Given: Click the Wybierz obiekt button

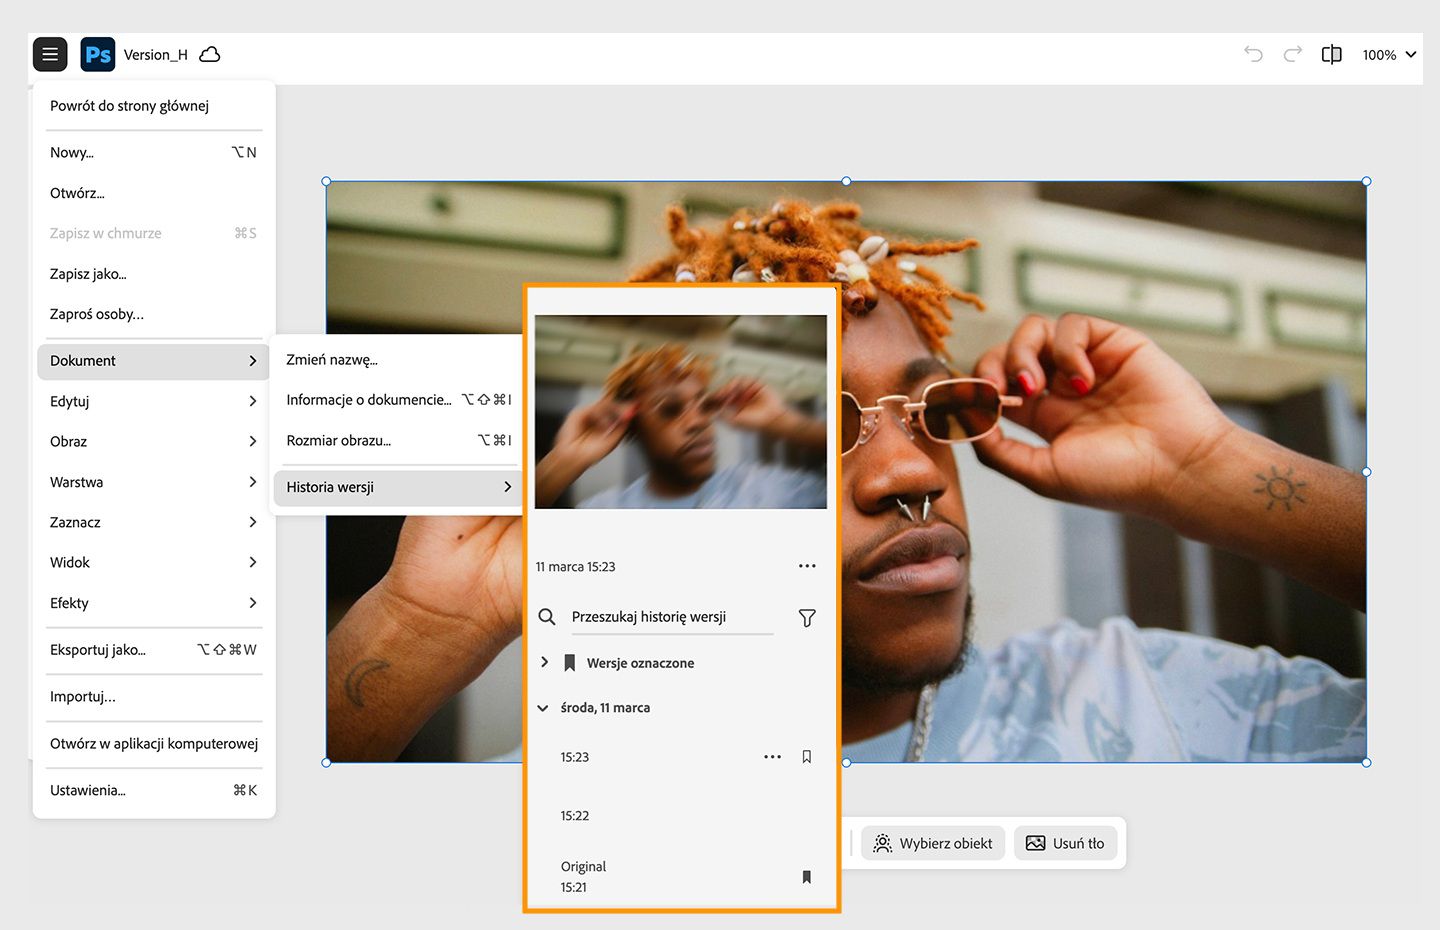Looking at the screenshot, I should point(933,843).
